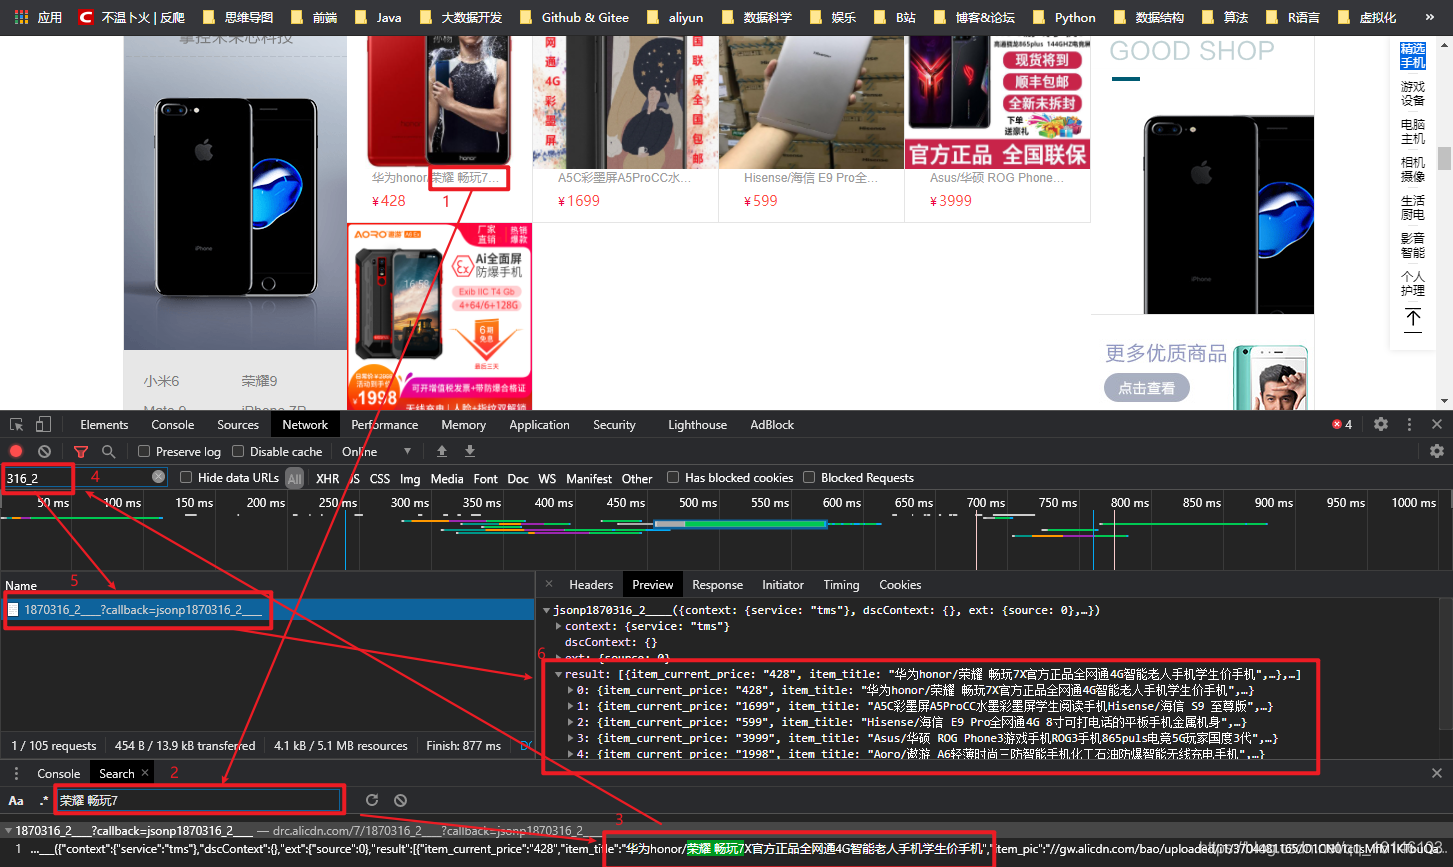Open the Response tab of request

tap(717, 584)
